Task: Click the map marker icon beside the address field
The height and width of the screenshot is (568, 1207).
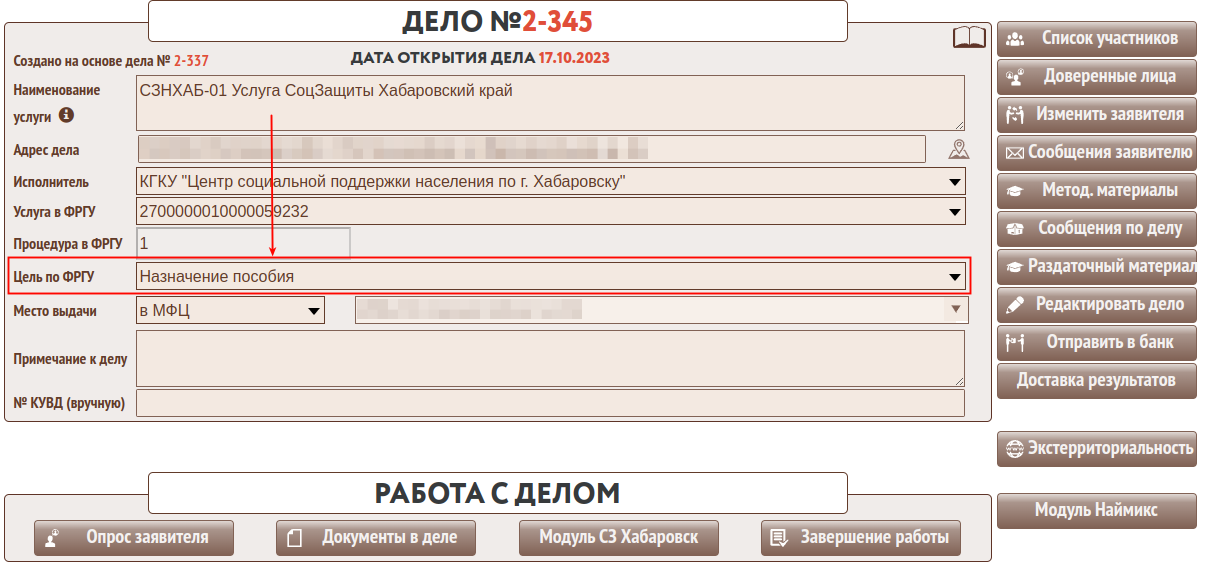Action: (958, 150)
